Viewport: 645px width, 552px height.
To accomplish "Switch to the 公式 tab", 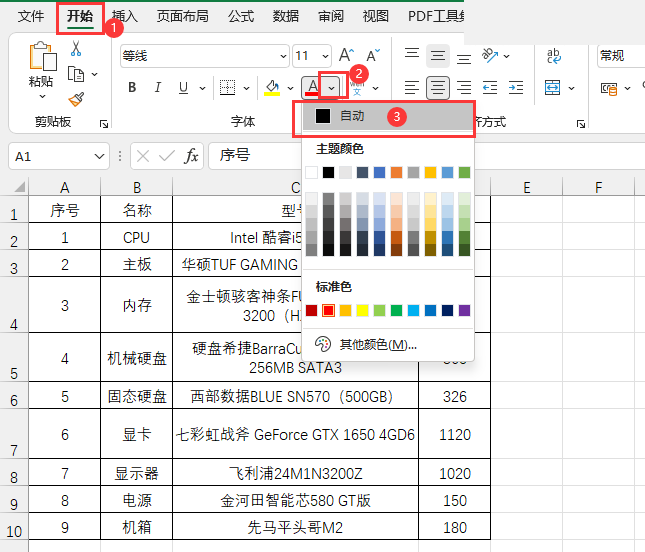I will click(241, 16).
